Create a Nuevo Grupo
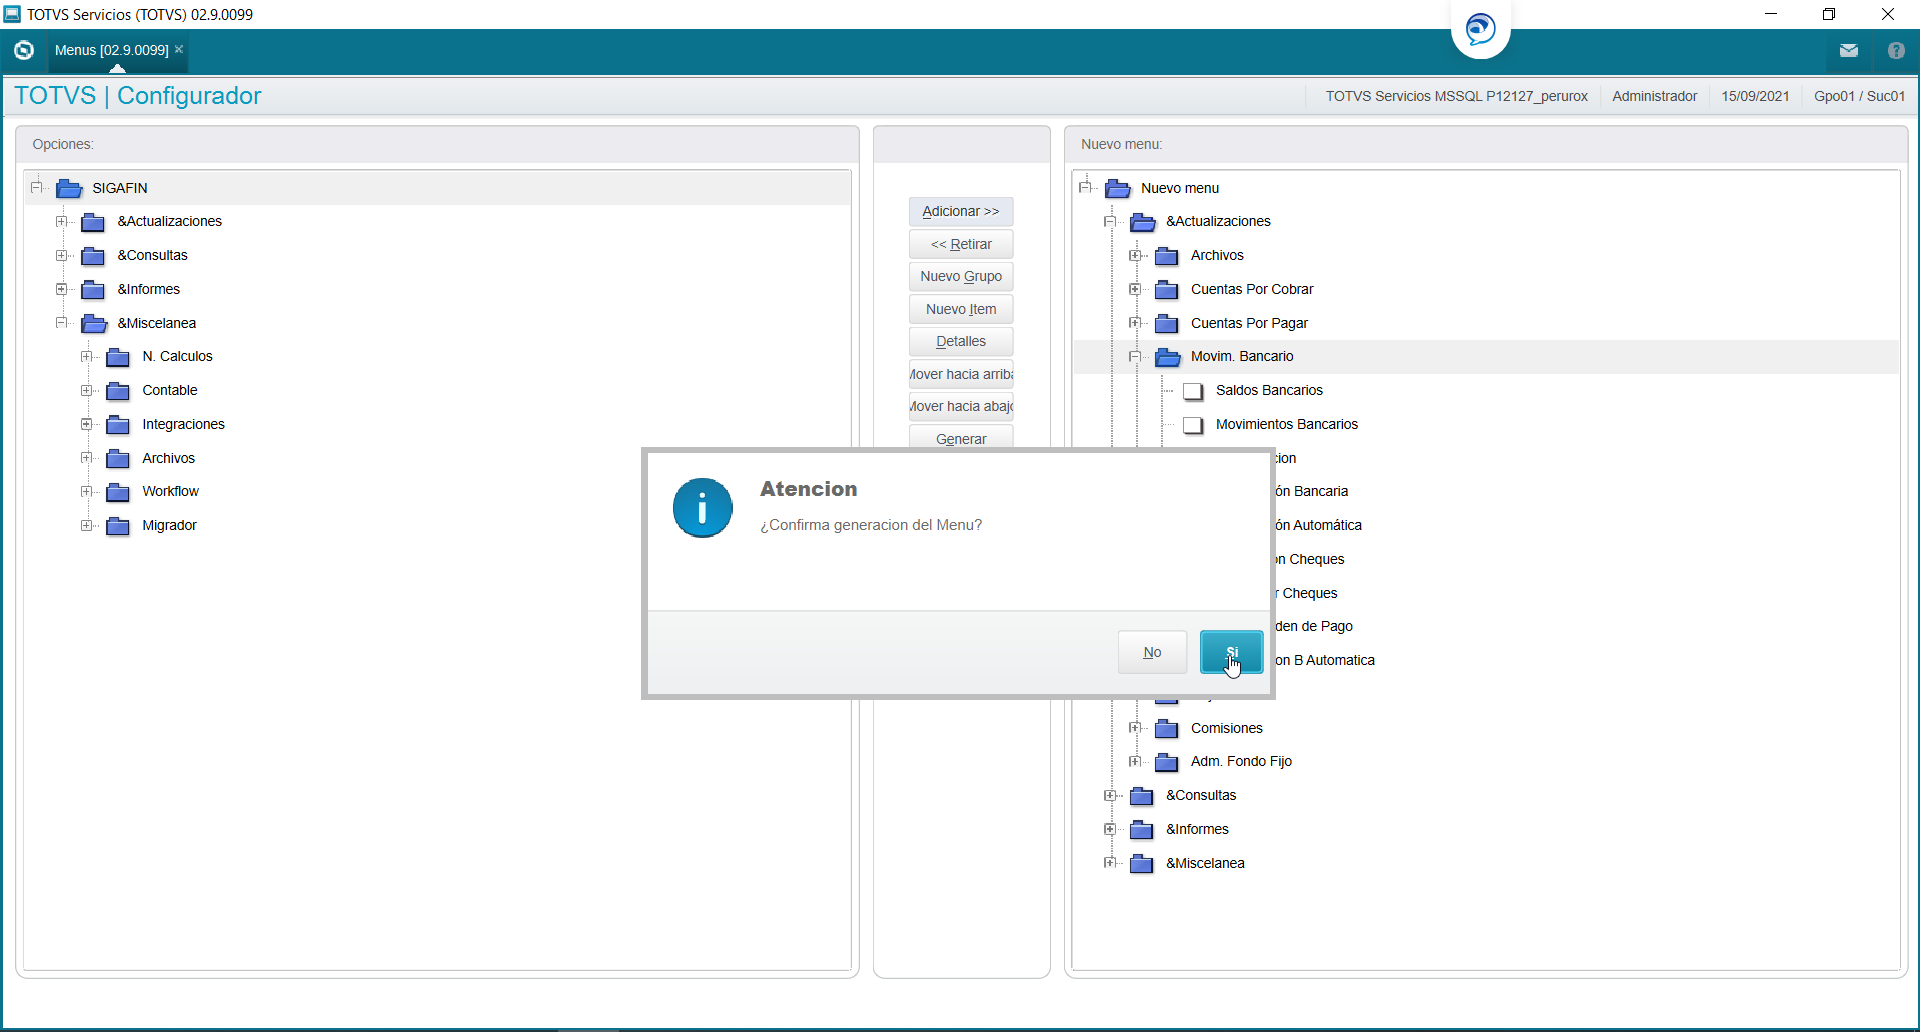The height and width of the screenshot is (1032, 1920). pyautogui.click(x=961, y=276)
